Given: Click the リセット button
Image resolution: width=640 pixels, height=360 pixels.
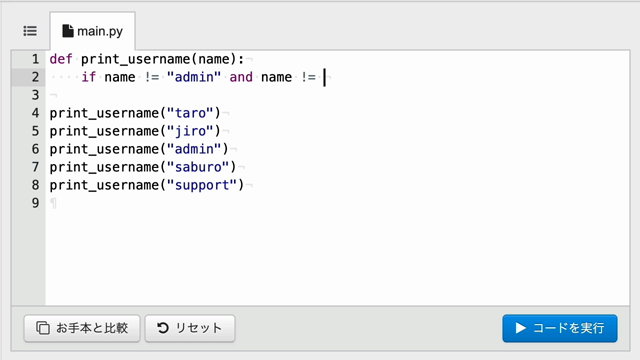Looking at the screenshot, I should coord(190,328).
